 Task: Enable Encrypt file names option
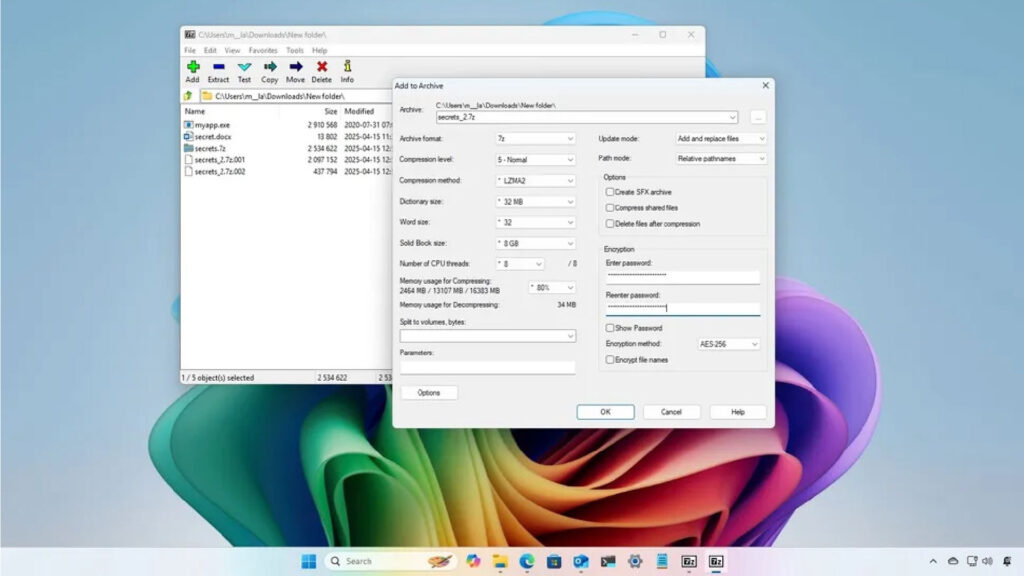(610, 360)
